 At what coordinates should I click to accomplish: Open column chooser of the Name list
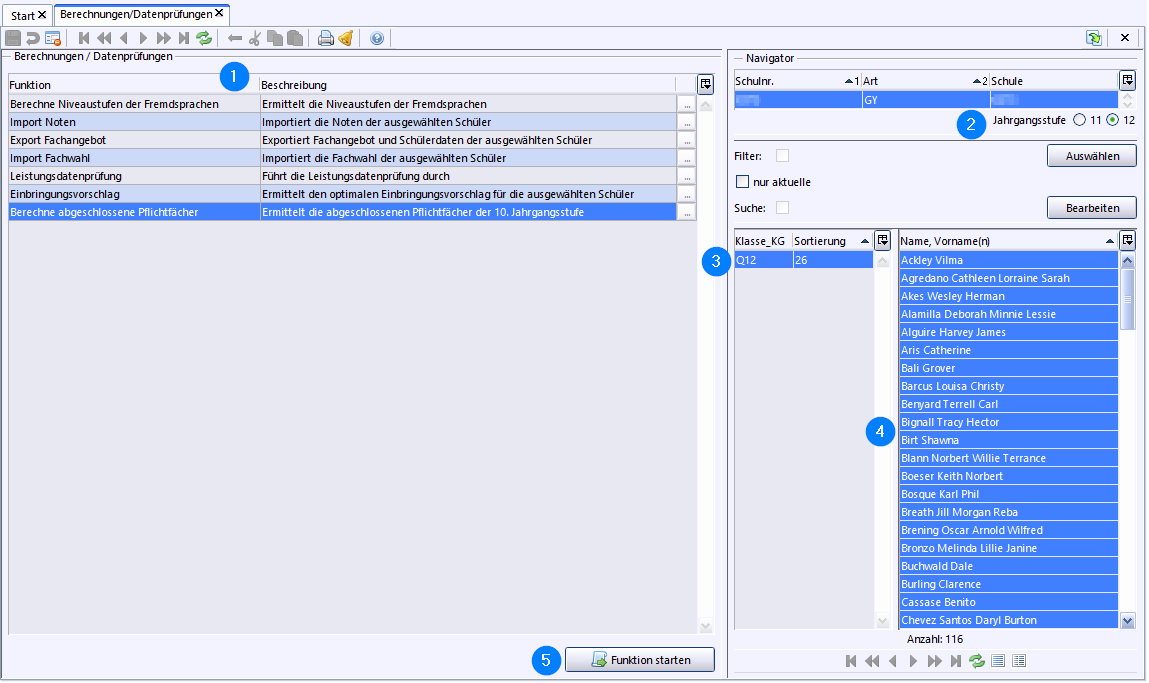[1128, 240]
